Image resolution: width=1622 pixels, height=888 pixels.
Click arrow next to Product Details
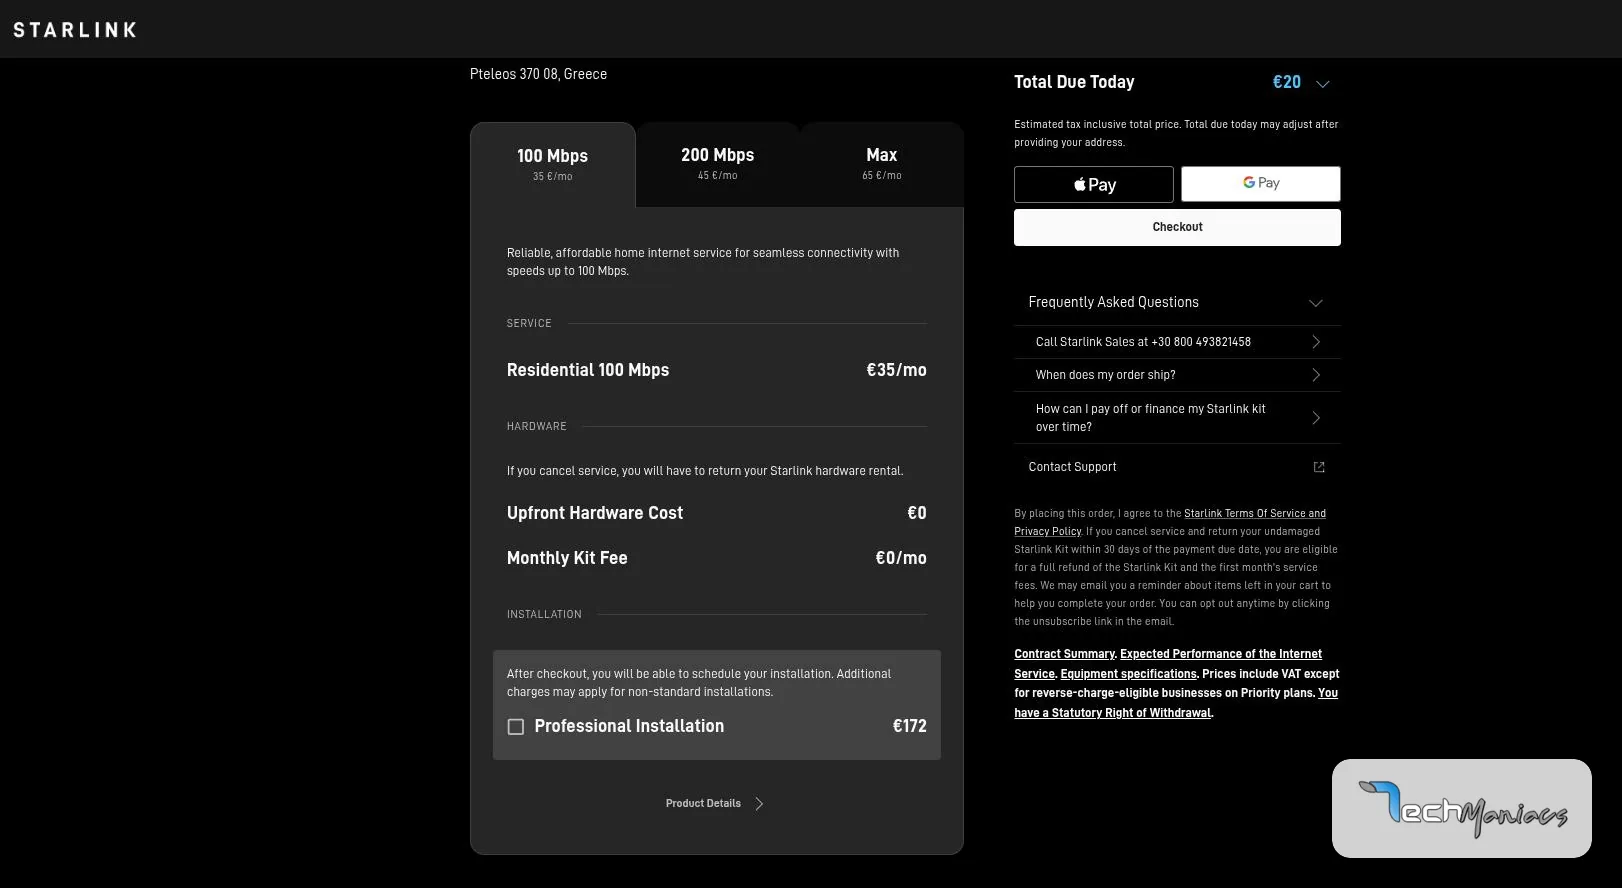click(759, 804)
